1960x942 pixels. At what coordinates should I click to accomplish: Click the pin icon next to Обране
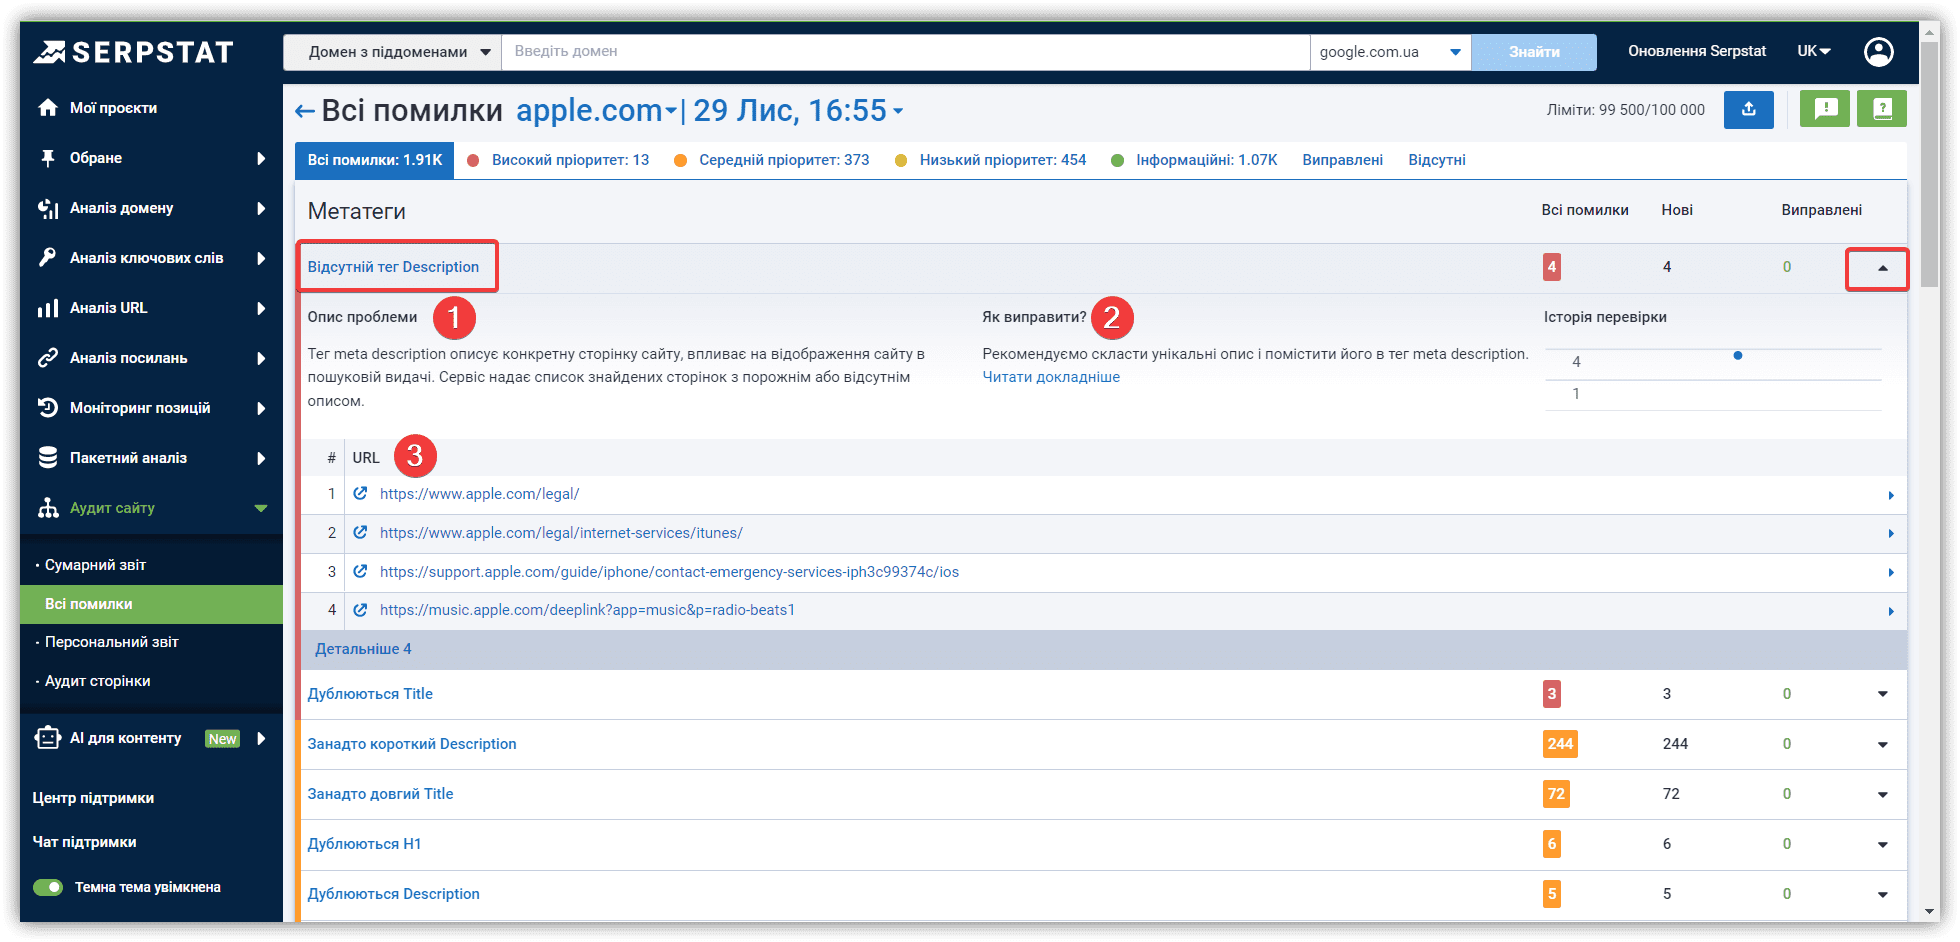(47, 158)
